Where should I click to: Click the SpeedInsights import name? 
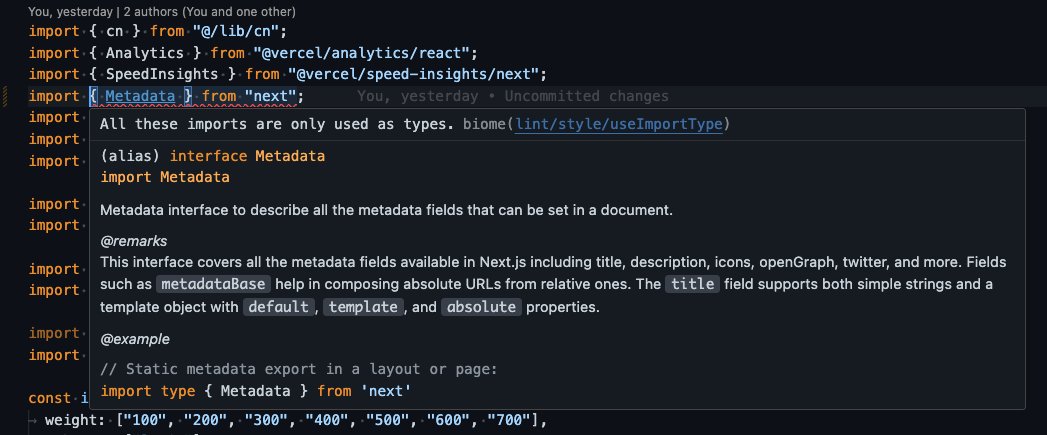point(162,74)
